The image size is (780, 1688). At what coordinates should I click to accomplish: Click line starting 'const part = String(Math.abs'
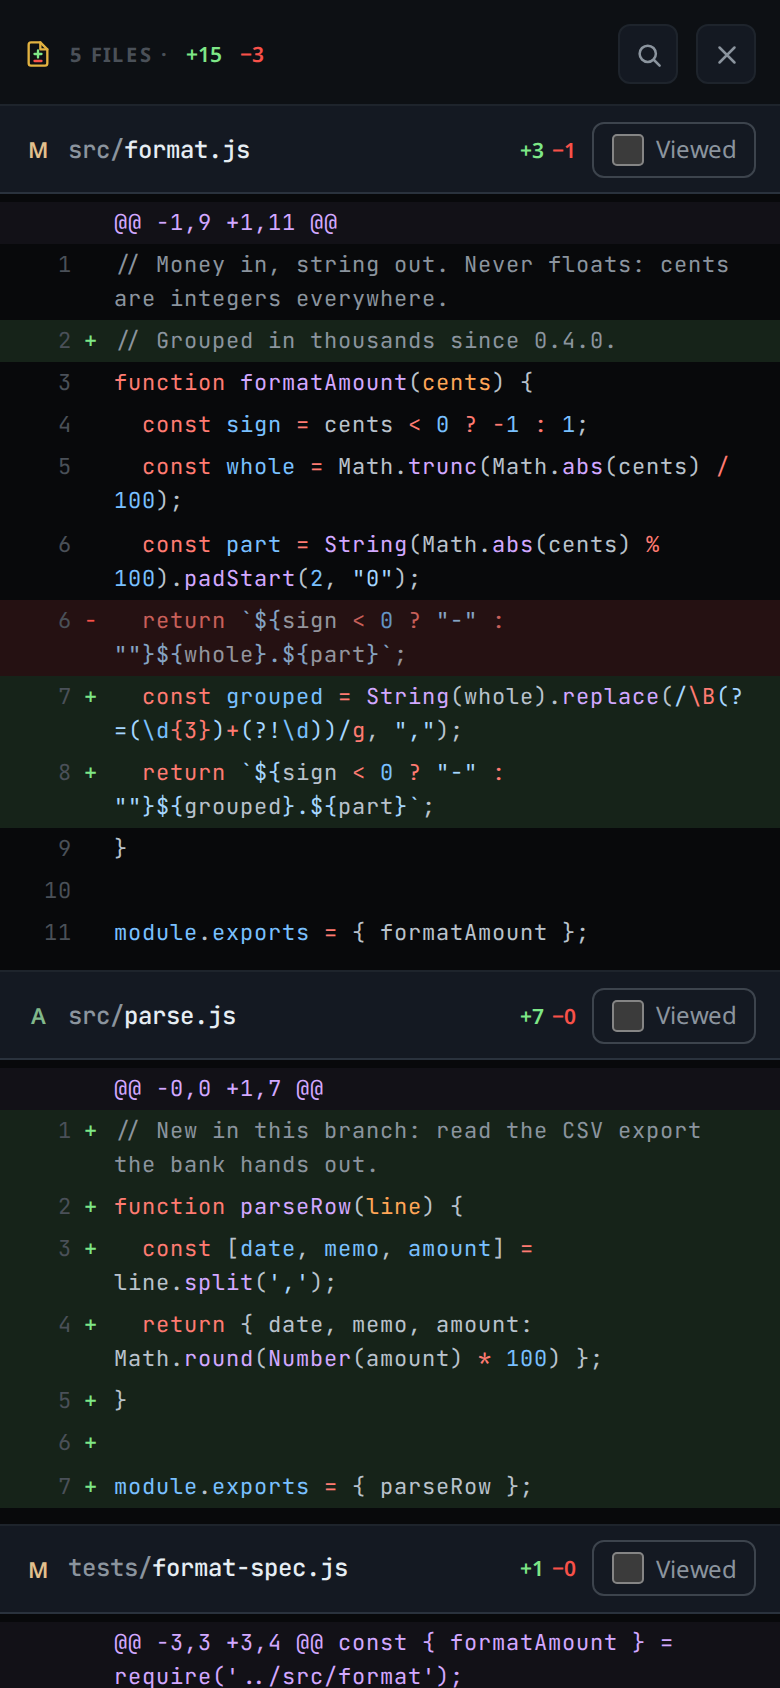390,562
